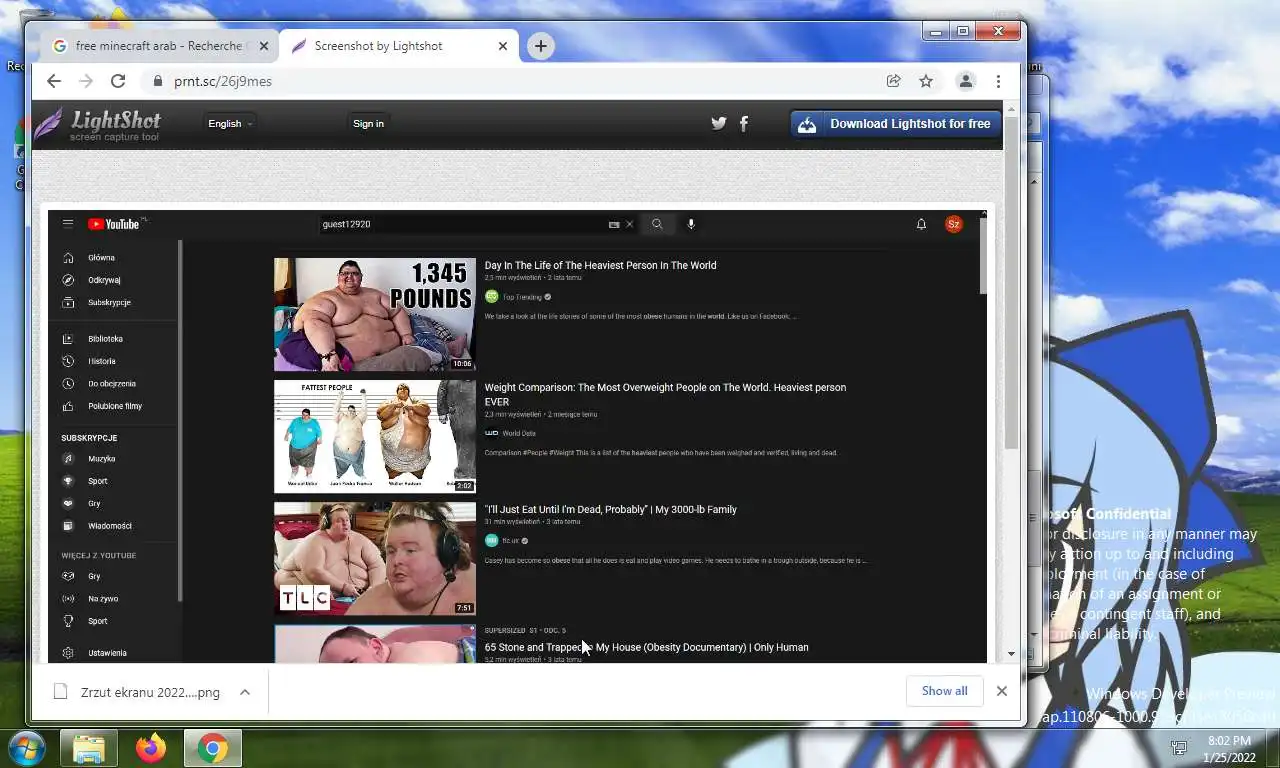Click title Day In The Life of The Heaviest Person
This screenshot has width=1280, height=768.
[x=600, y=265]
